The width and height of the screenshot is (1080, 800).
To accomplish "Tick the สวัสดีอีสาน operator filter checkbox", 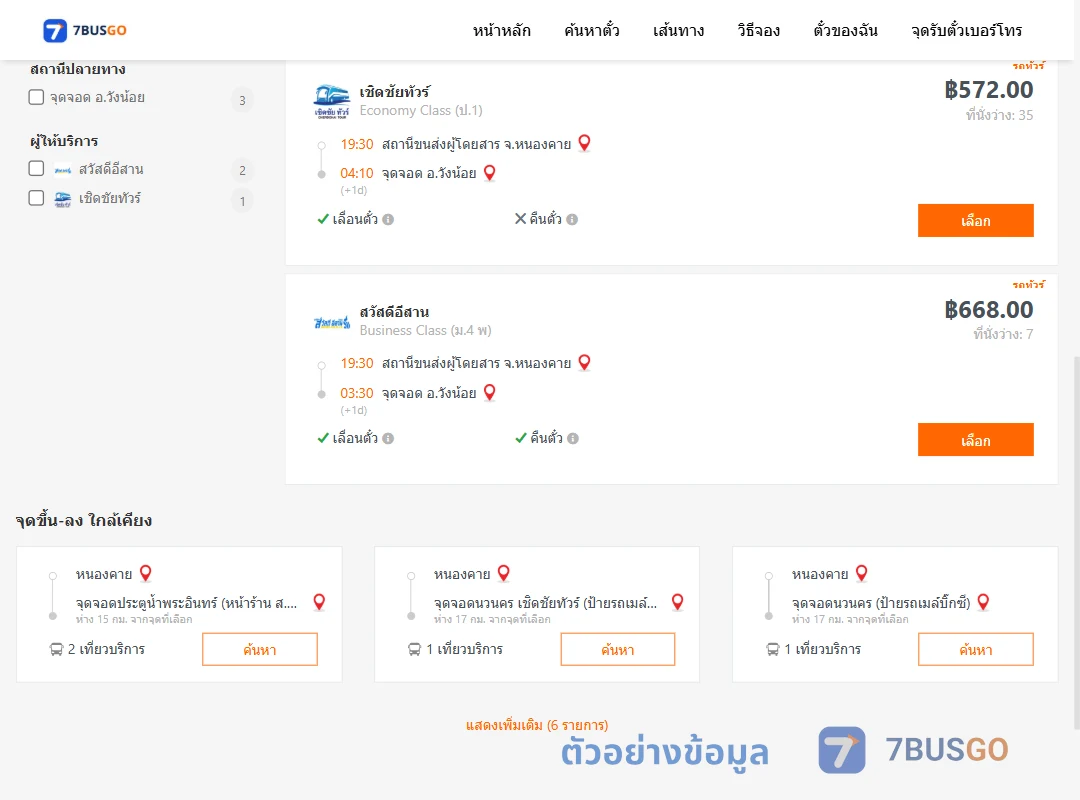I will pos(37,169).
